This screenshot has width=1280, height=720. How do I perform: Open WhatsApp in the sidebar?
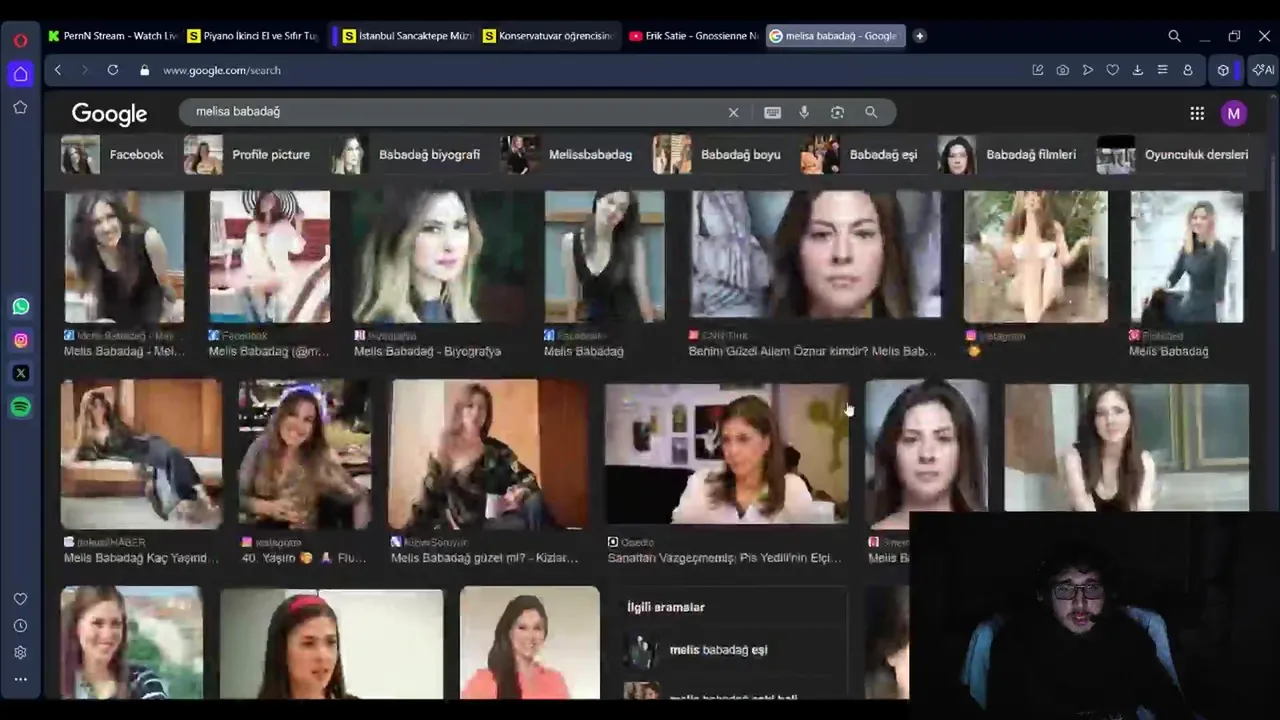tap(20, 306)
